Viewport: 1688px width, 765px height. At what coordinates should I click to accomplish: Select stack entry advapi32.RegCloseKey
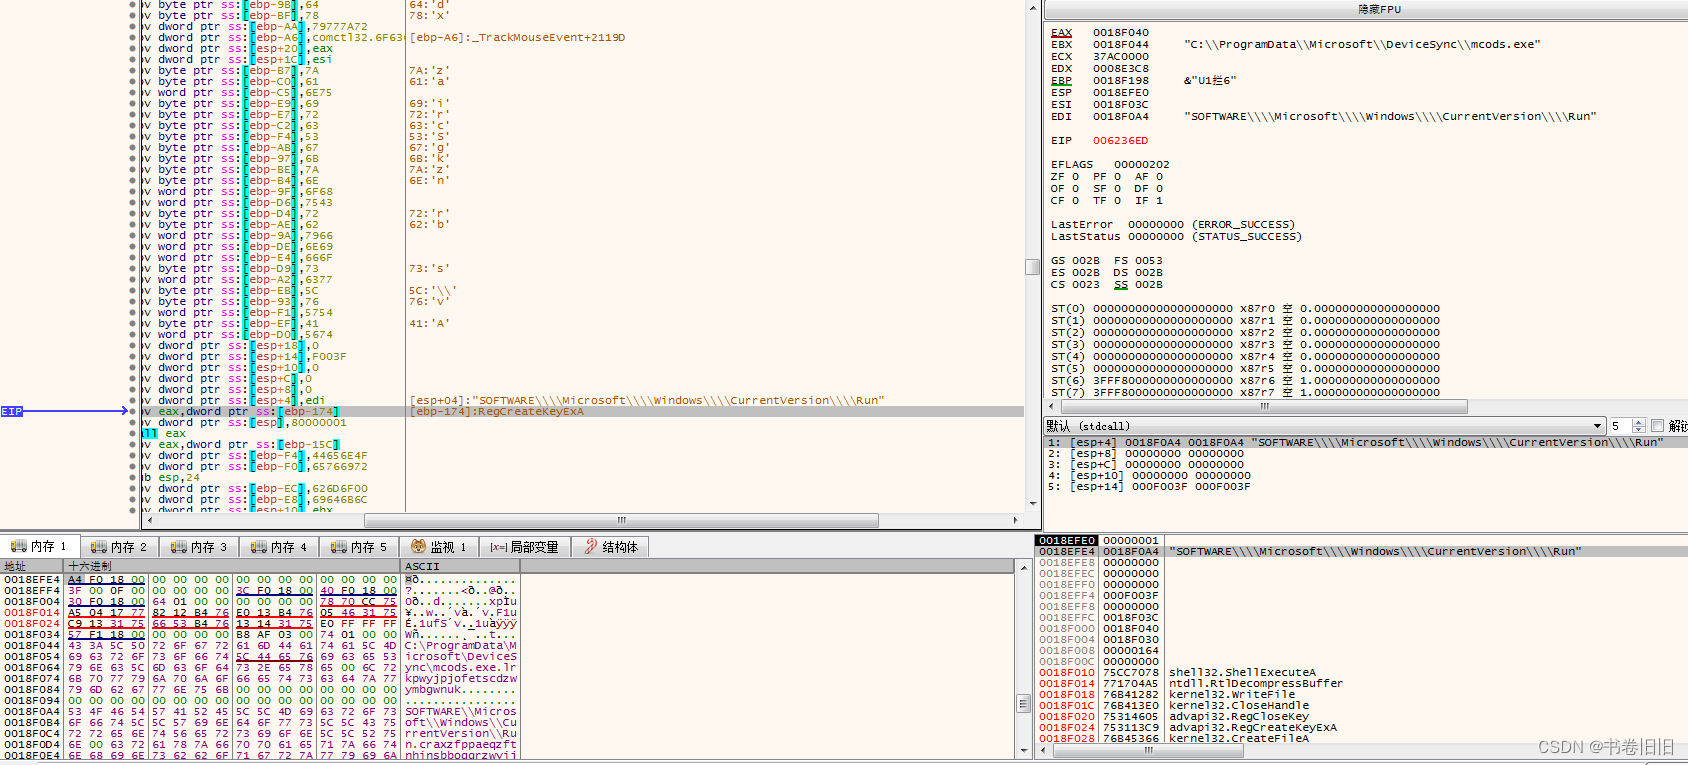(x=1239, y=717)
